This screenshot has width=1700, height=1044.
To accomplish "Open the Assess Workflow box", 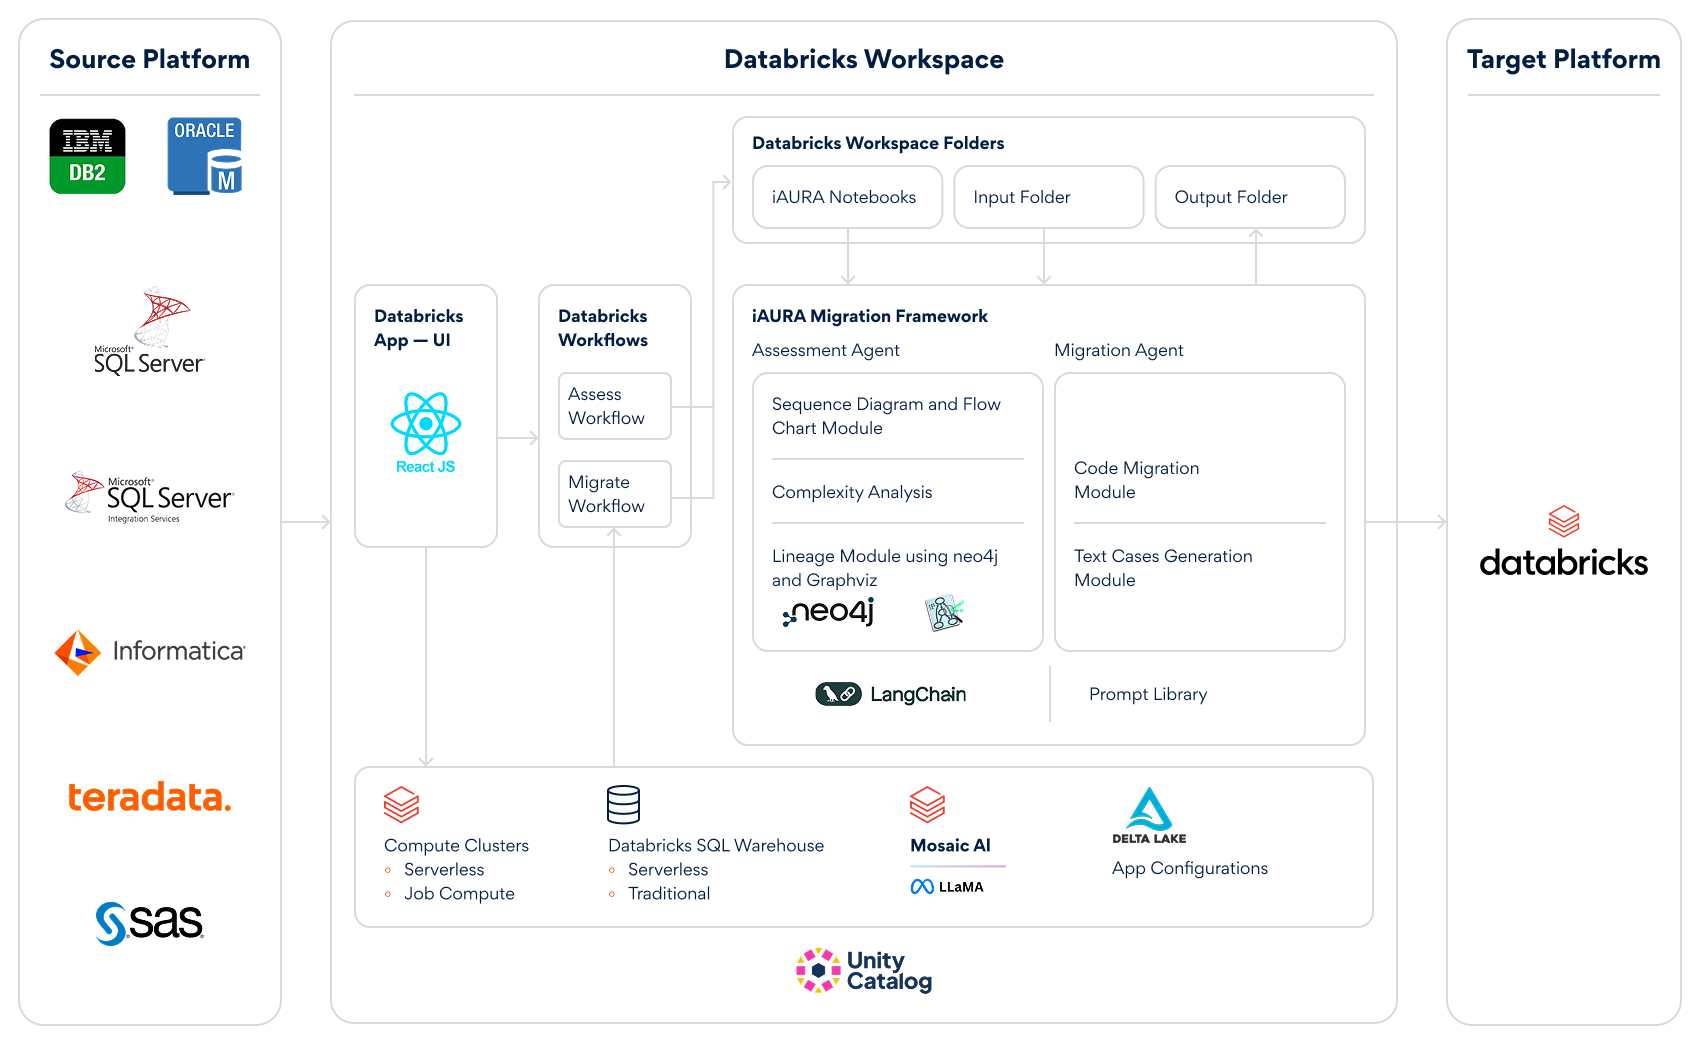I will tap(614, 406).
